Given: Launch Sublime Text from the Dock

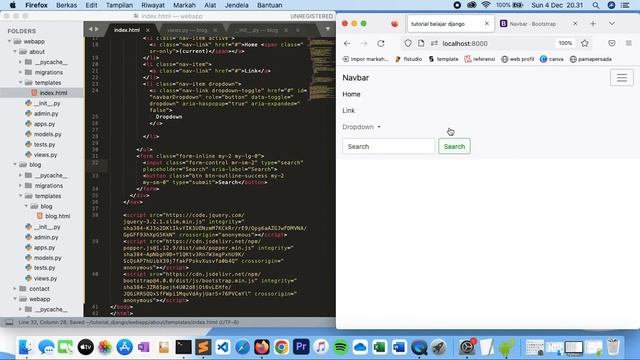Looking at the screenshot, I should (203, 347).
